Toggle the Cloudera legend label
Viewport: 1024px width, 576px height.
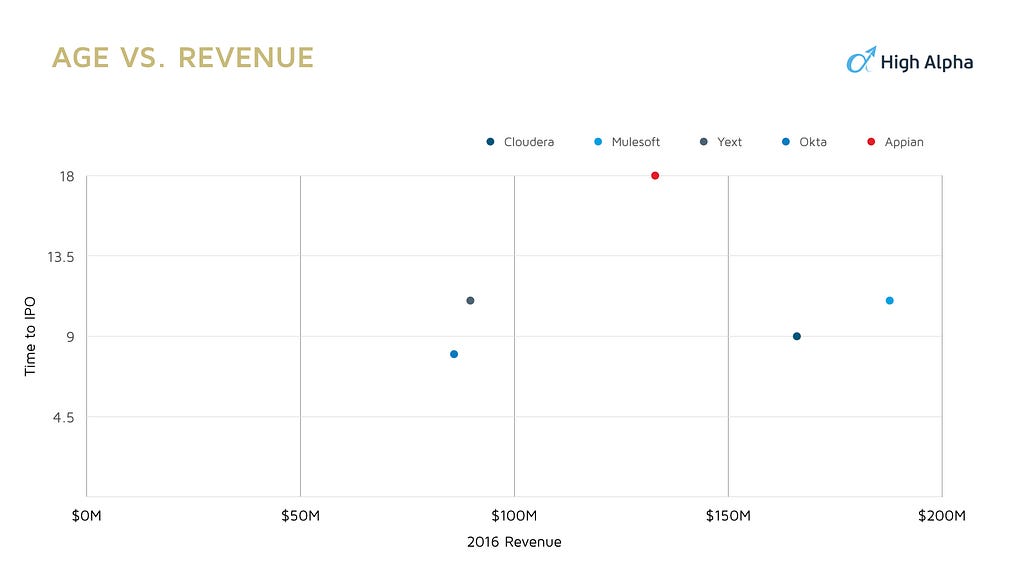click(529, 142)
